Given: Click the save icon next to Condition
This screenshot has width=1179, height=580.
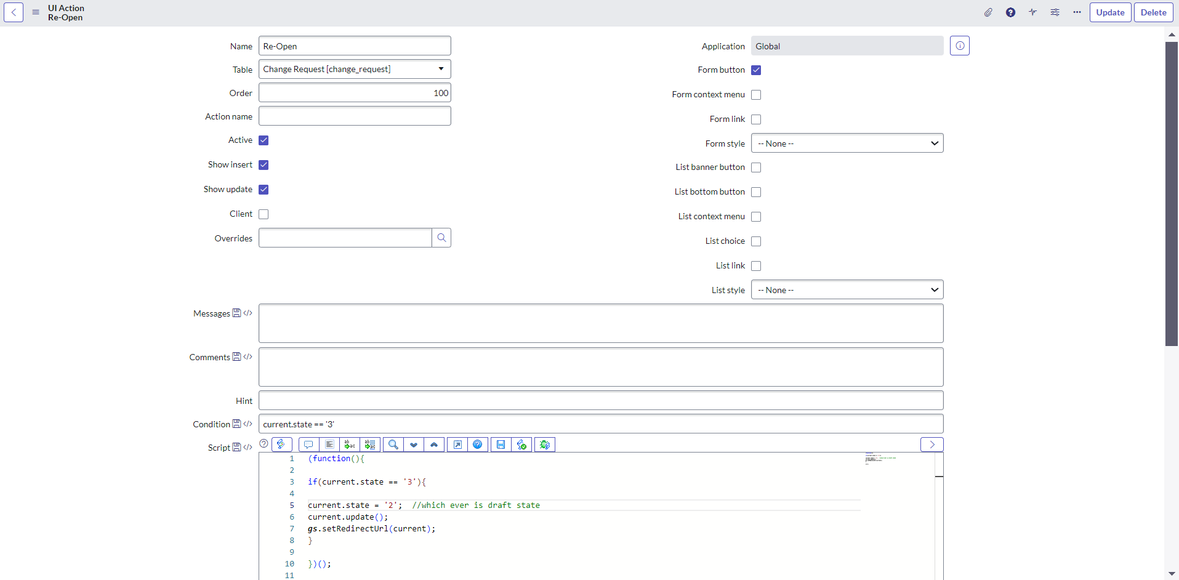Looking at the screenshot, I should [x=236, y=424].
